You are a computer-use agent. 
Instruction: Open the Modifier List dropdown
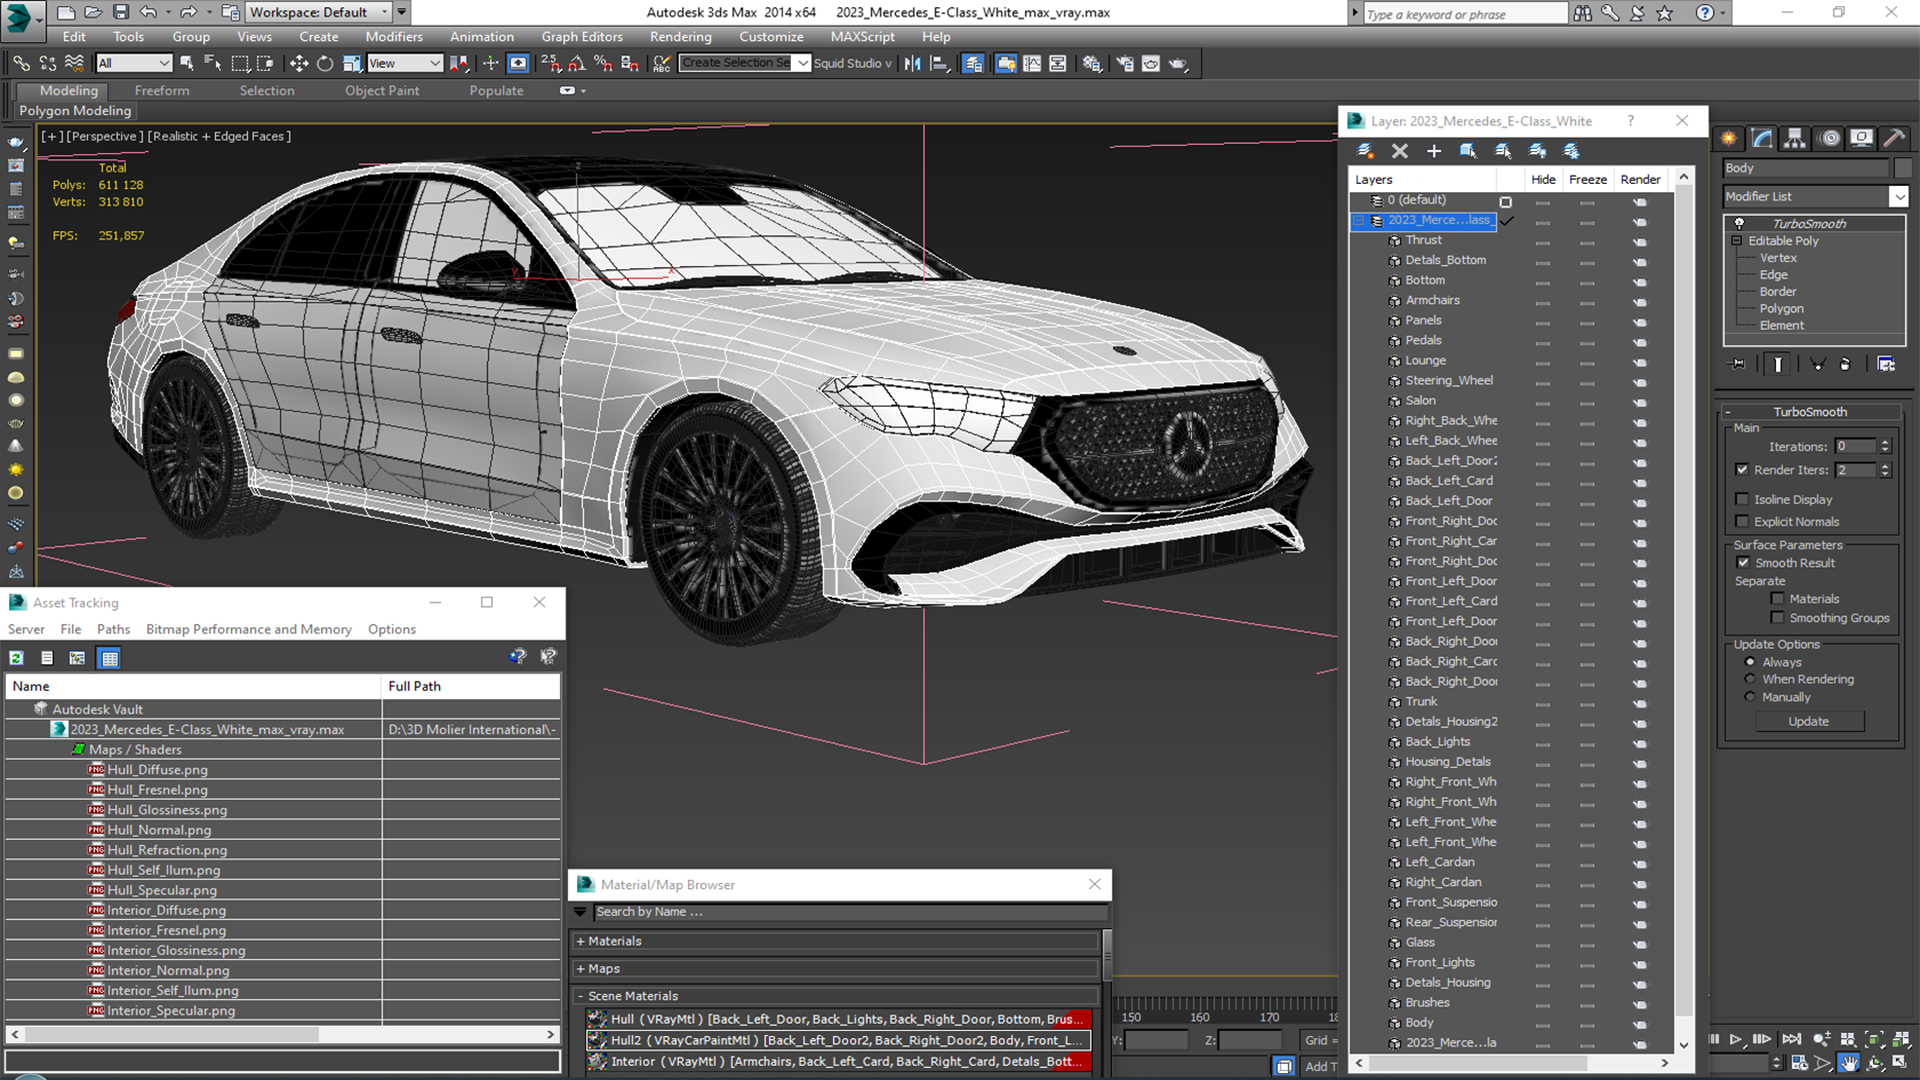(1898, 197)
